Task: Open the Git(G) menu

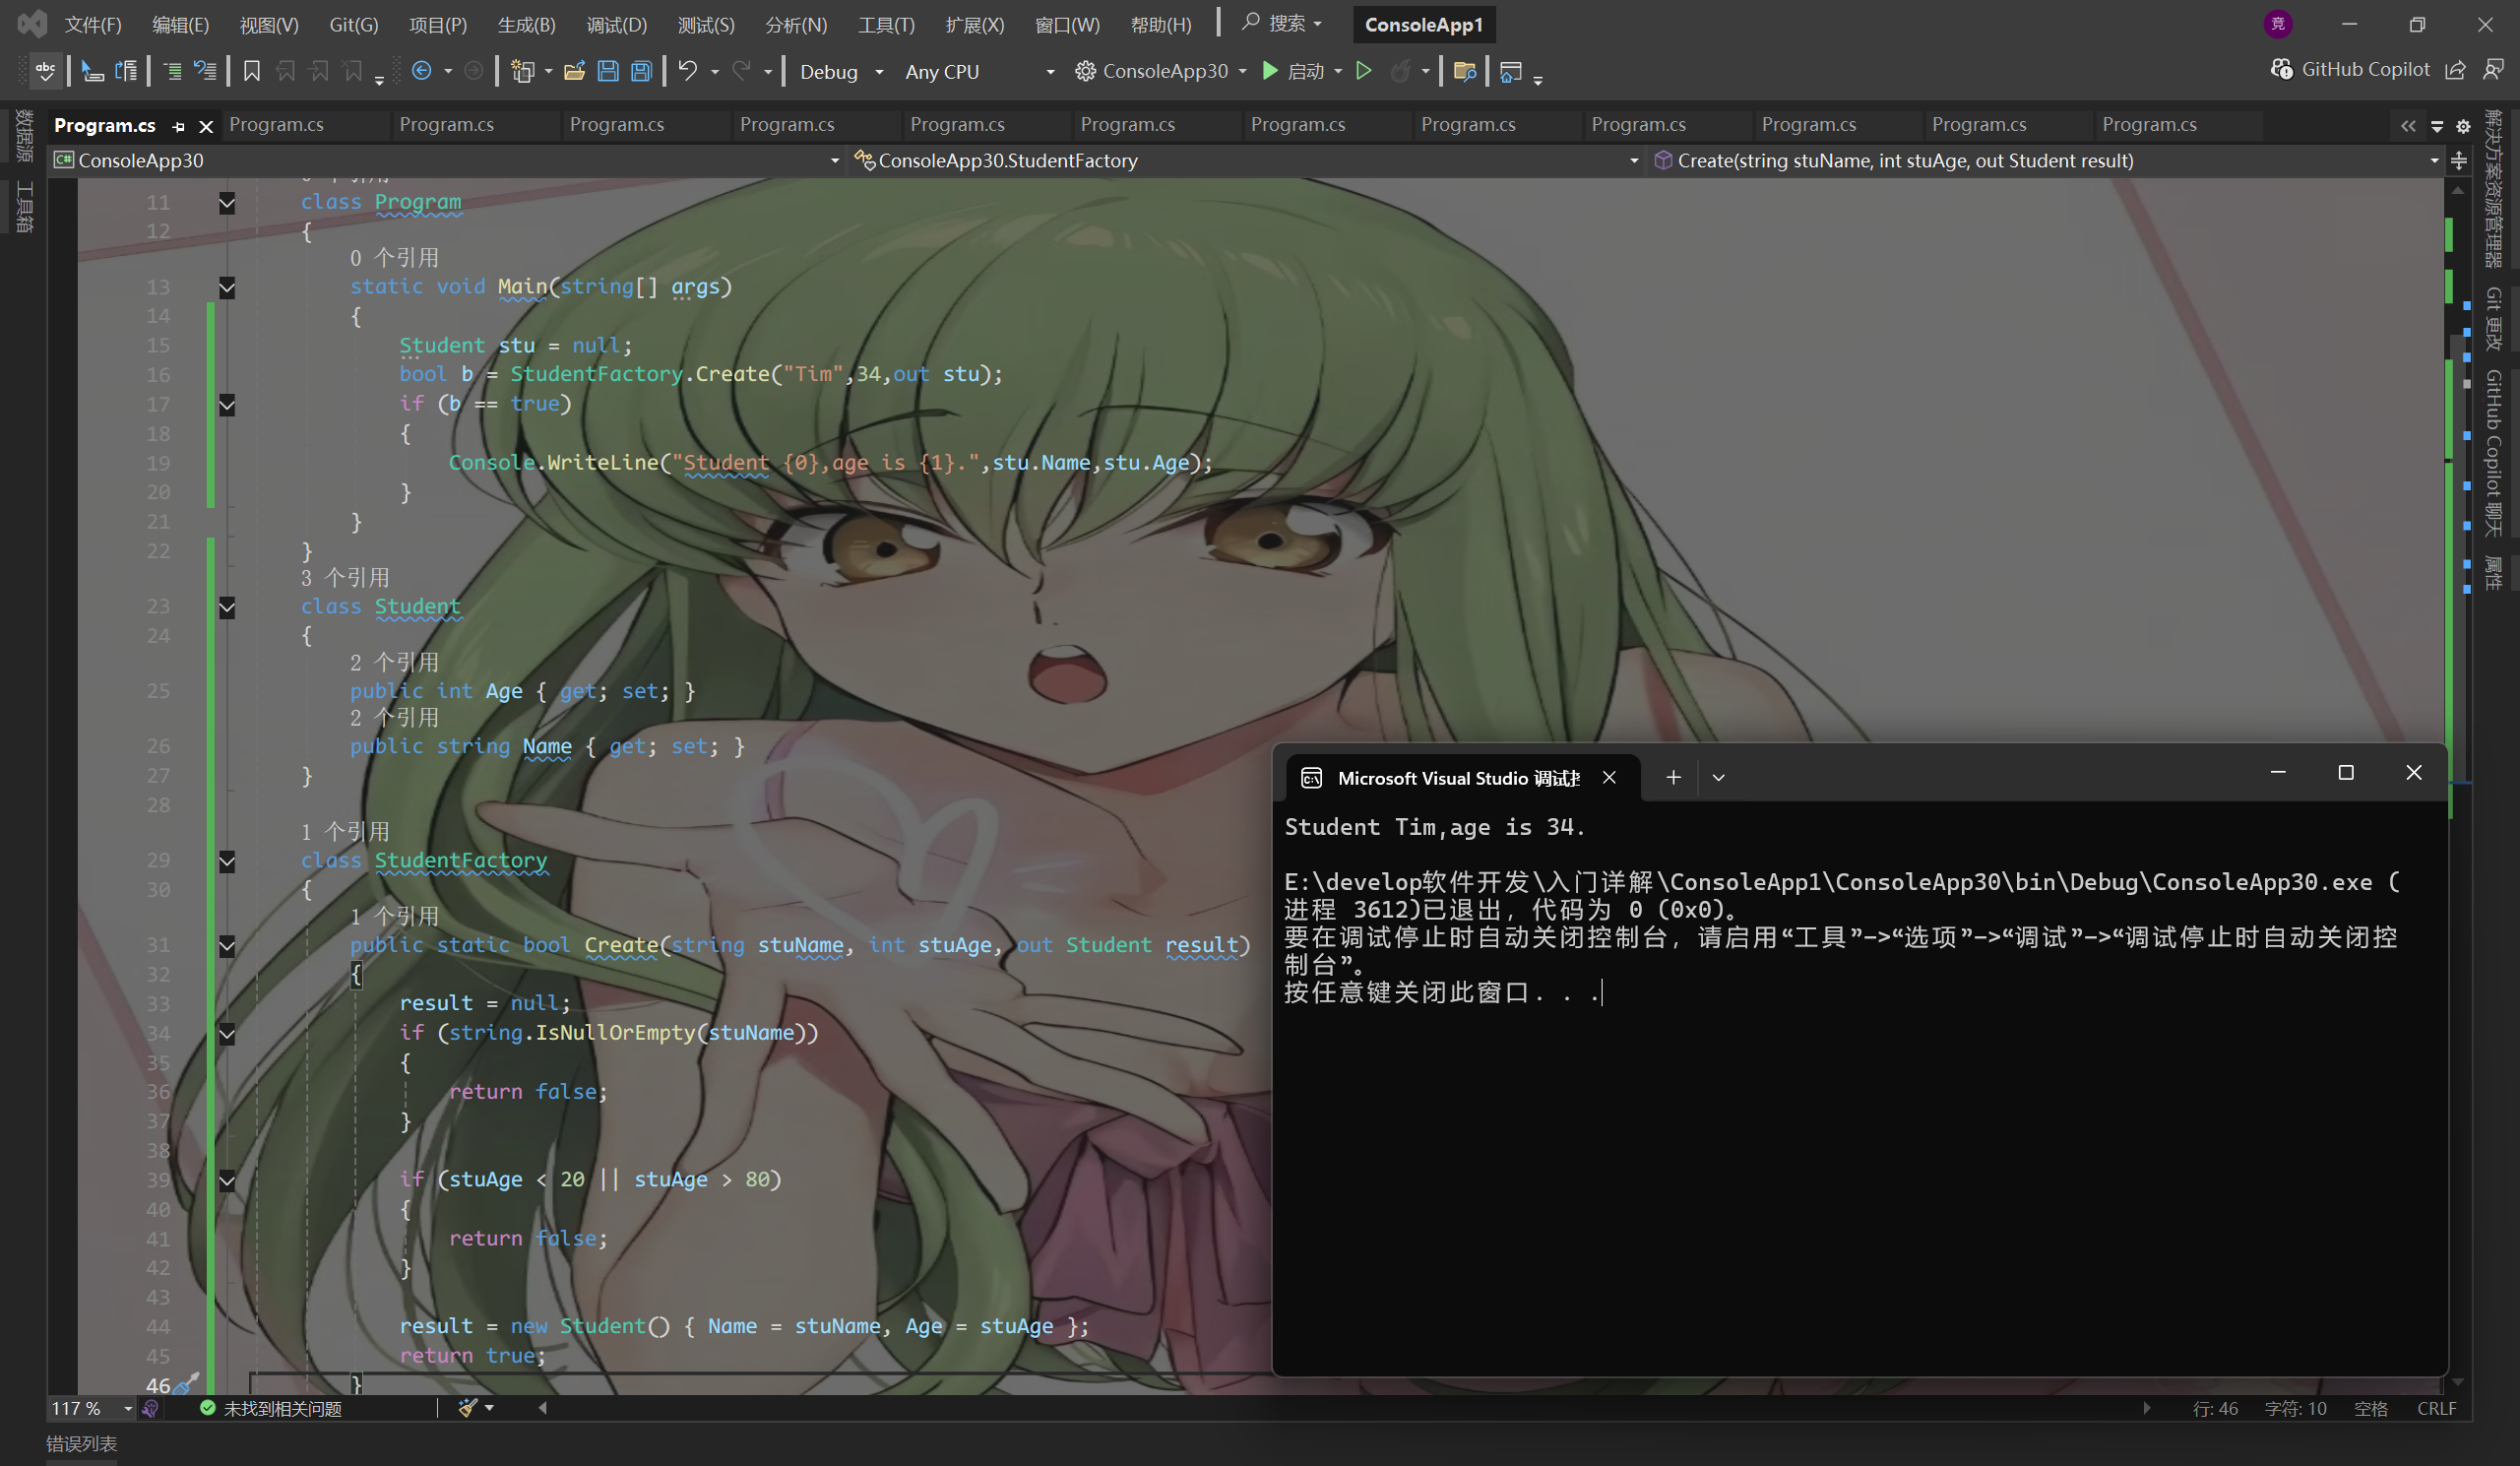Action: click(354, 25)
